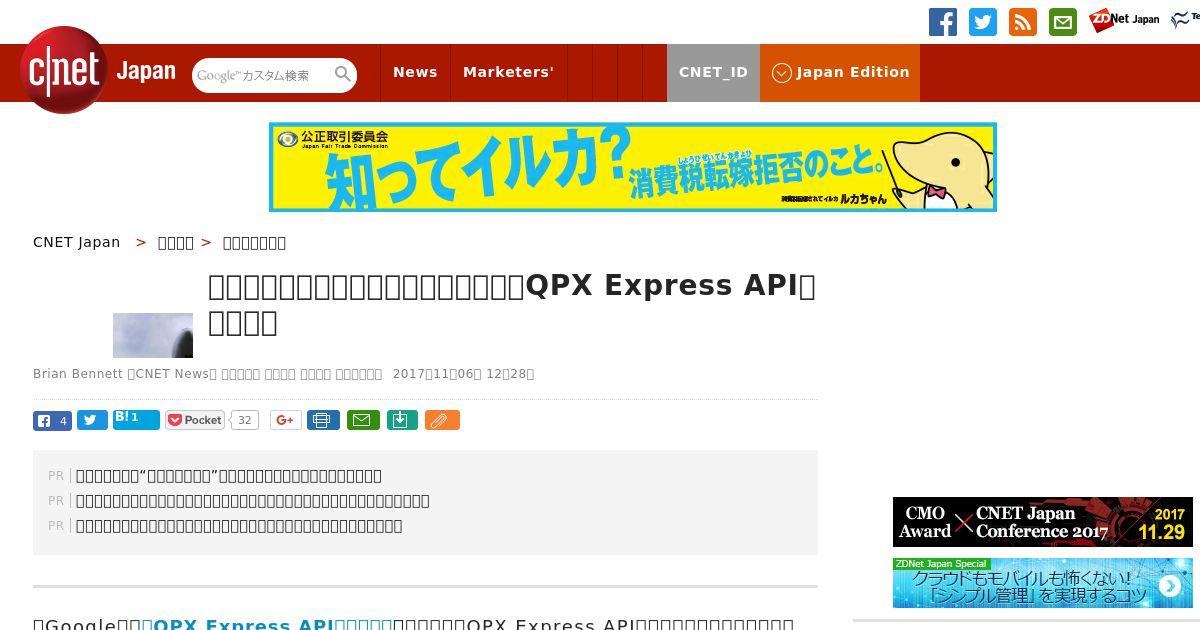
Task: Share article on Google+
Action: (285, 420)
